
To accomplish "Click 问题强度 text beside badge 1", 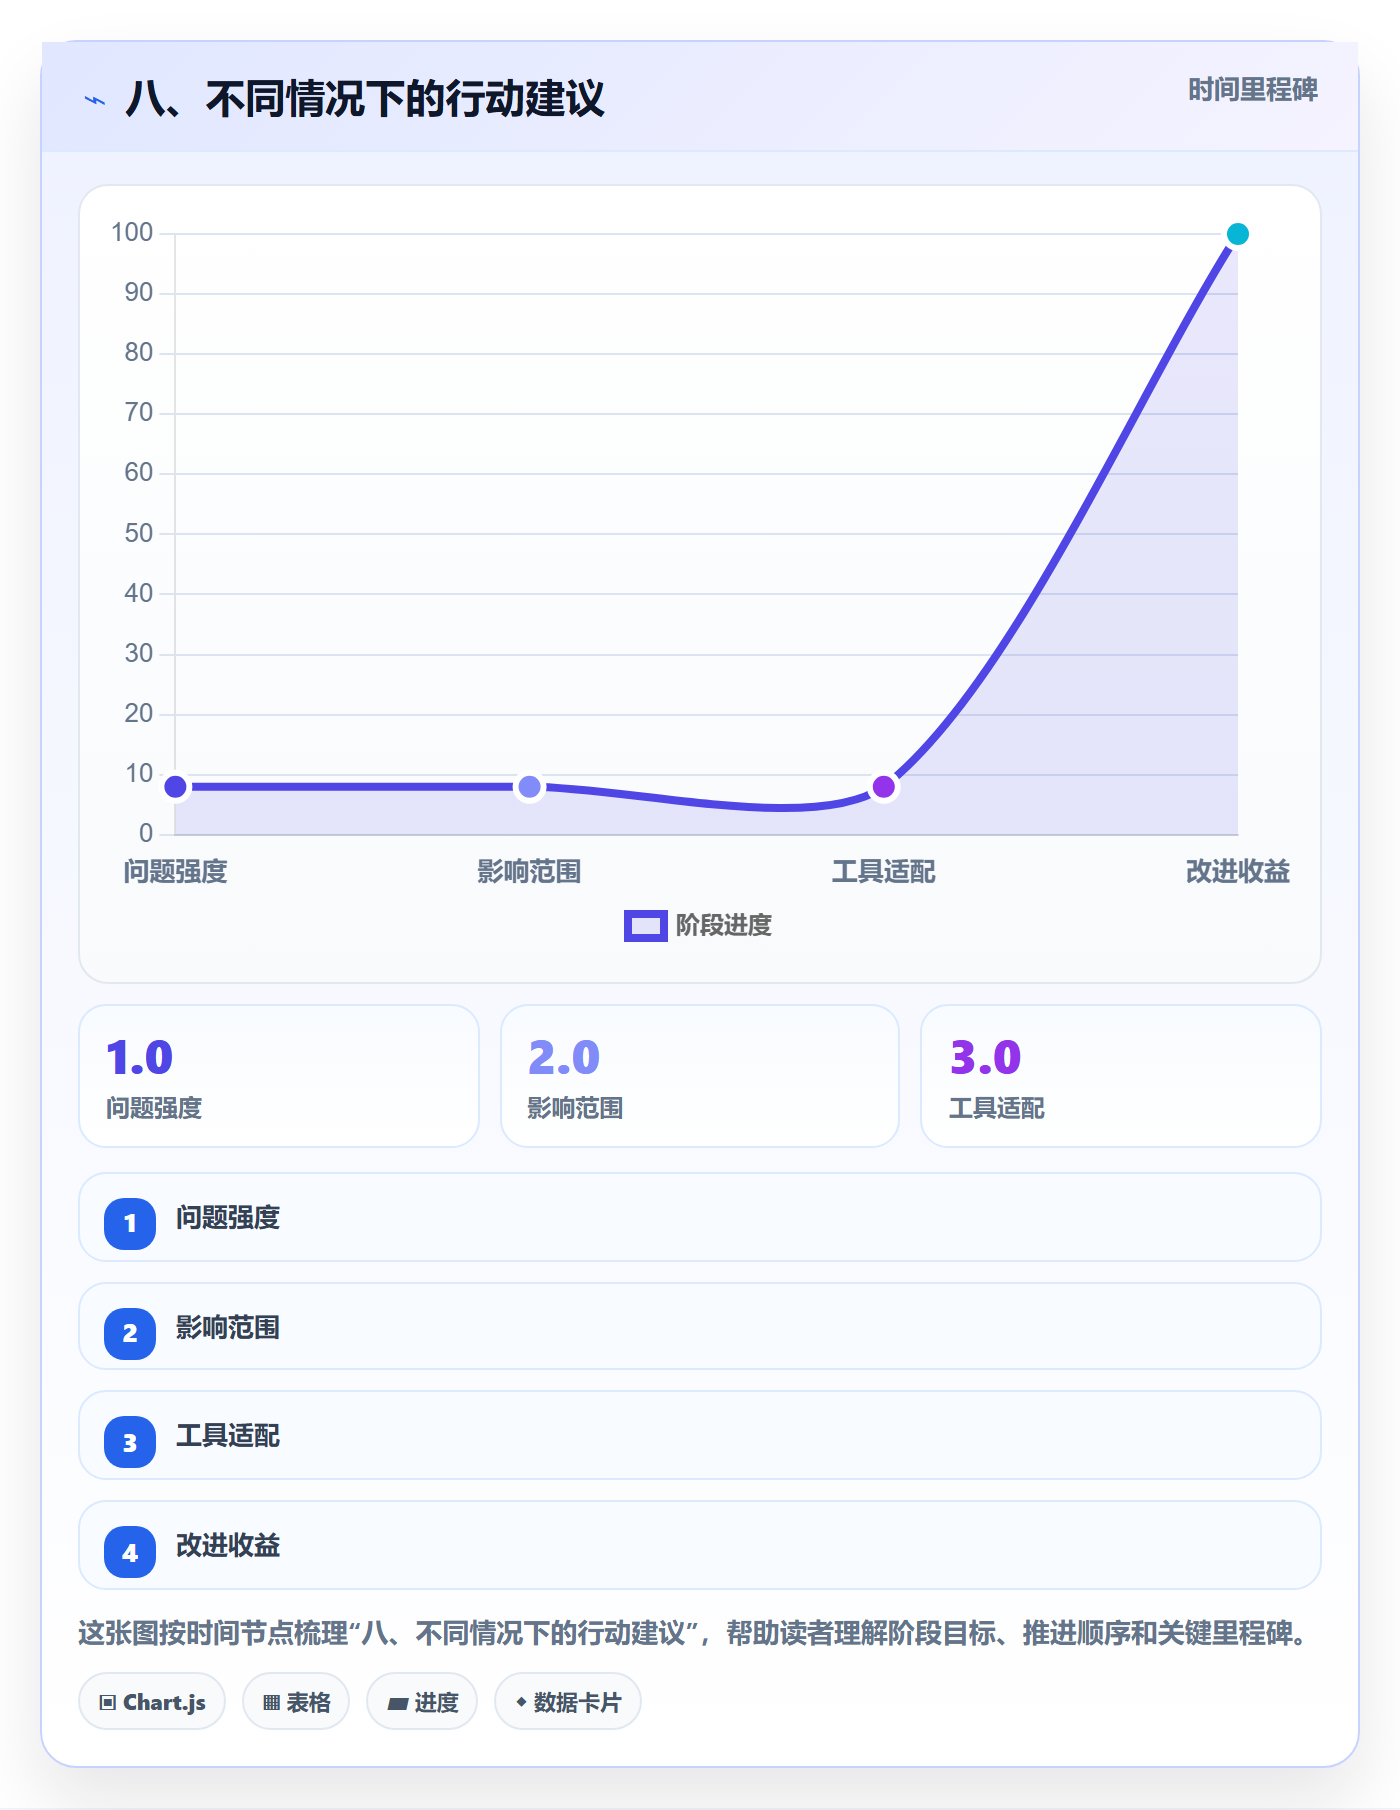I will click(x=228, y=1218).
